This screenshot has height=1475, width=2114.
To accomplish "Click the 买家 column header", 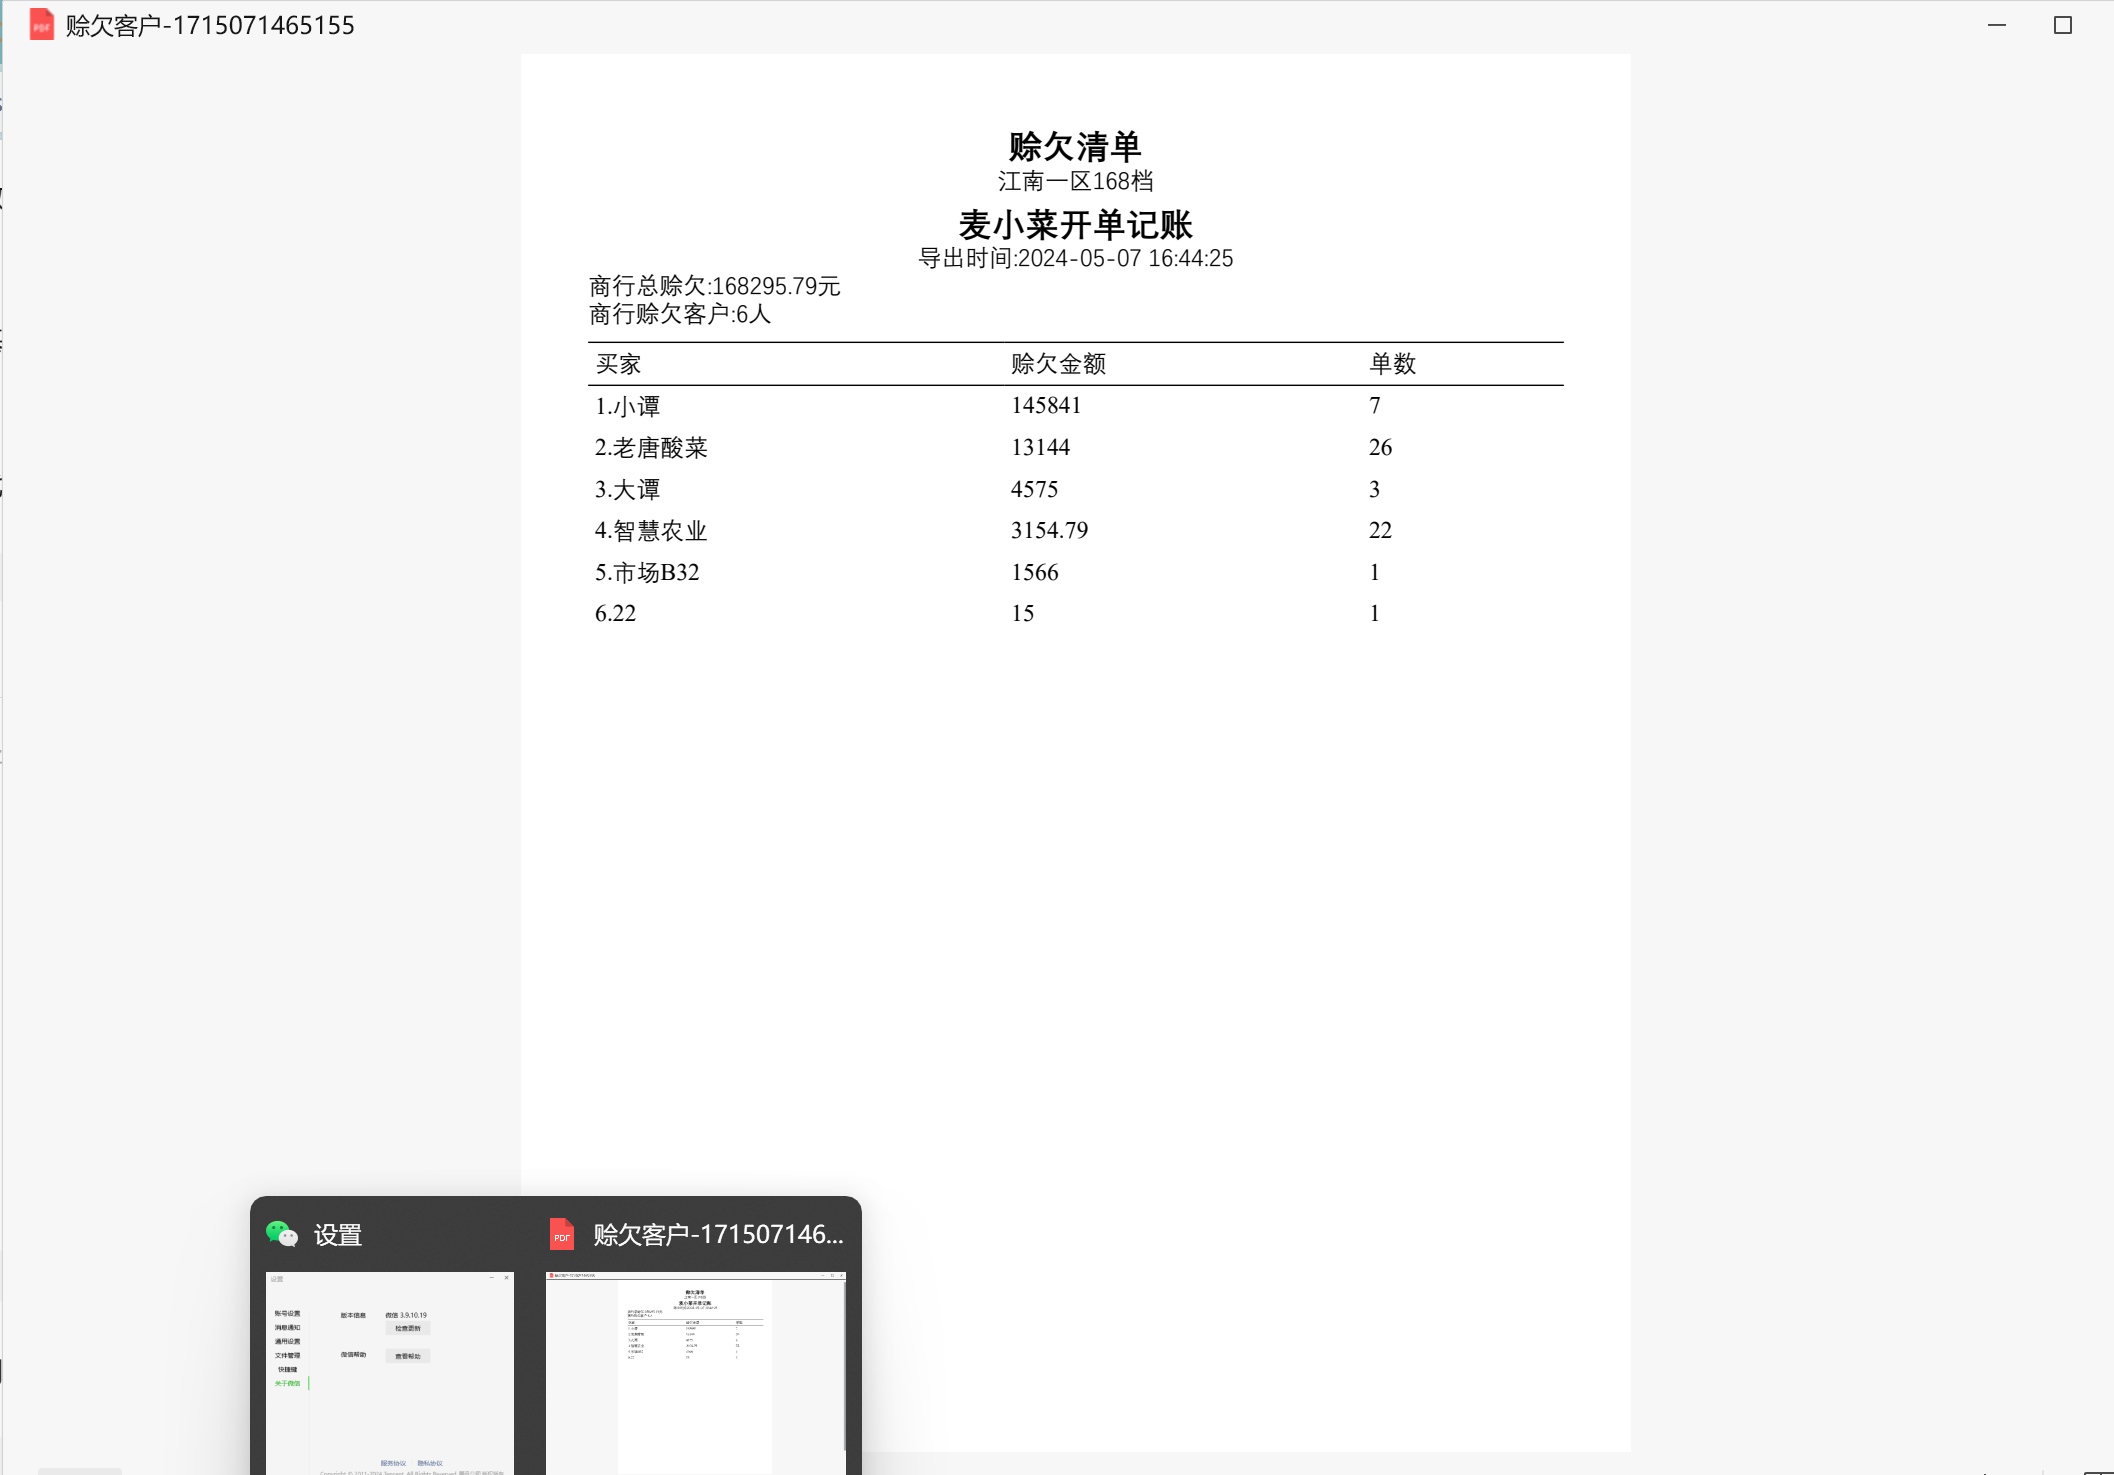I will [618, 364].
